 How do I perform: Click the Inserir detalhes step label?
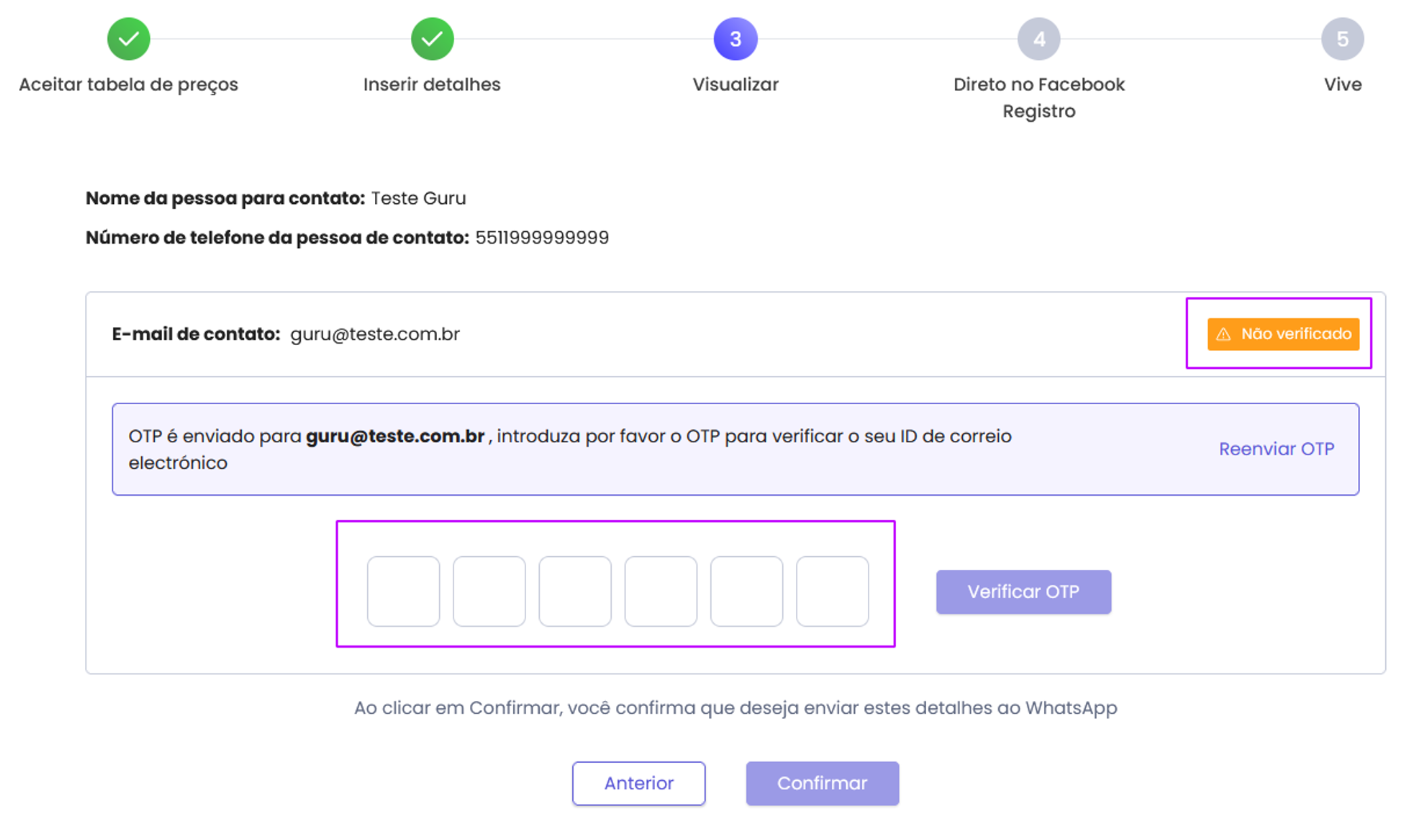tap(432, 85)
